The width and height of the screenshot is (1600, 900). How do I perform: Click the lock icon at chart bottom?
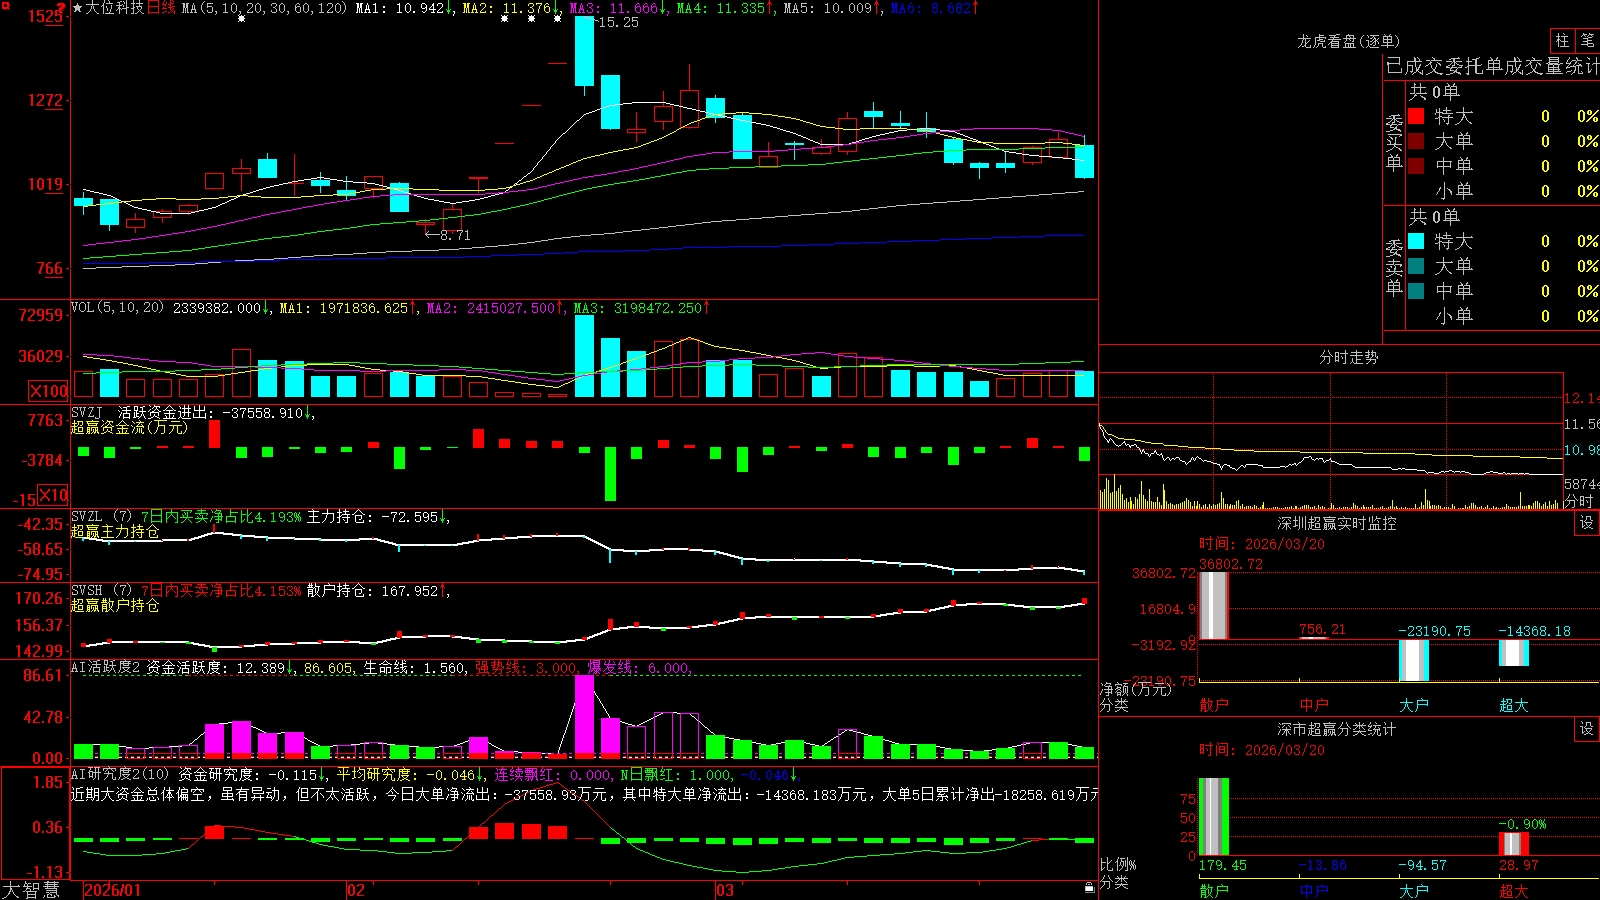1090,887
